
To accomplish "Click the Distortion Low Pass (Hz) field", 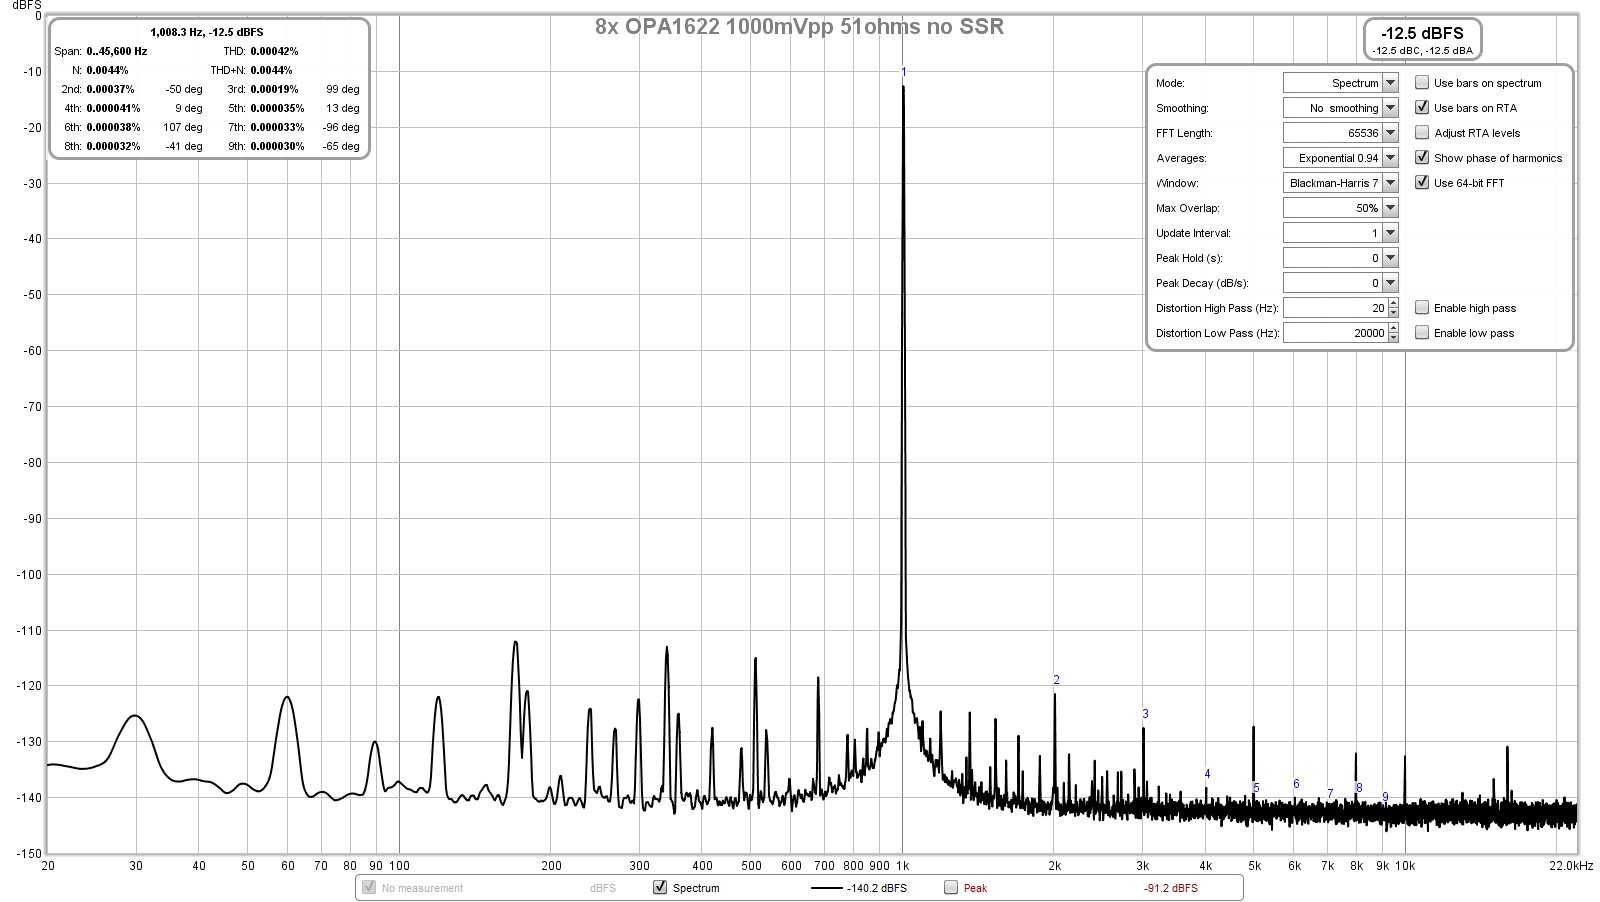I will coord(1335,333).
